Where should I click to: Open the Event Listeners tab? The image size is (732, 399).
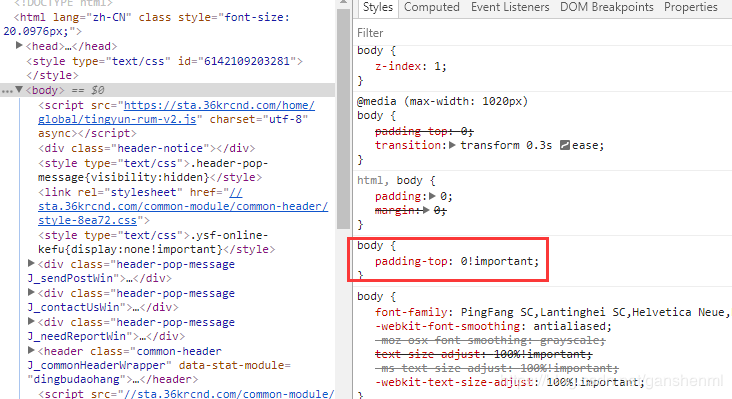tap(510, 7)
